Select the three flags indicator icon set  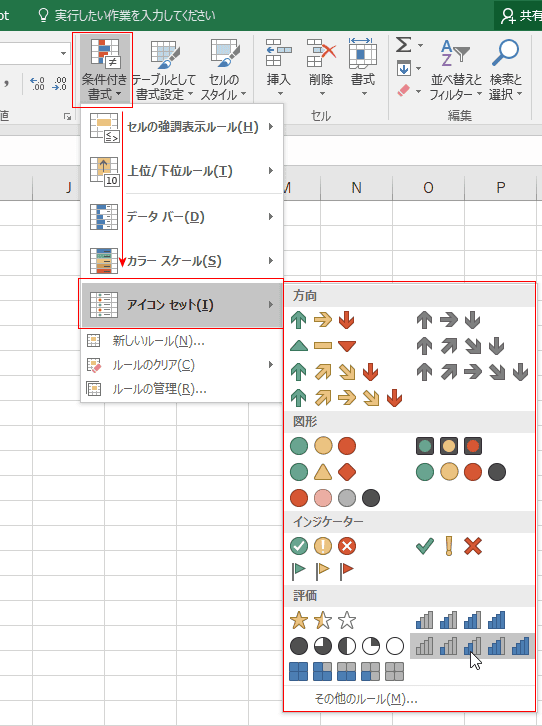pyautogui.click(x=323, y=570)
